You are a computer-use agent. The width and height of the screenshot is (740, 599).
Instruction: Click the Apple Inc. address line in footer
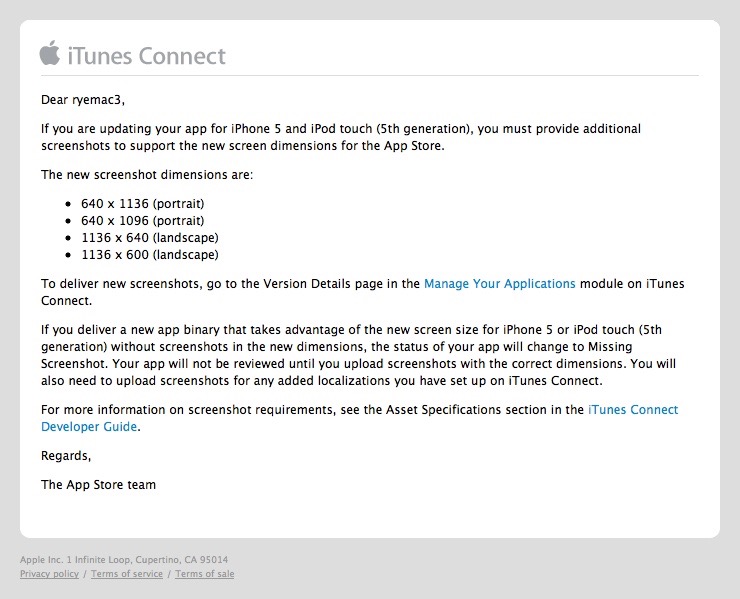[124, 560]
